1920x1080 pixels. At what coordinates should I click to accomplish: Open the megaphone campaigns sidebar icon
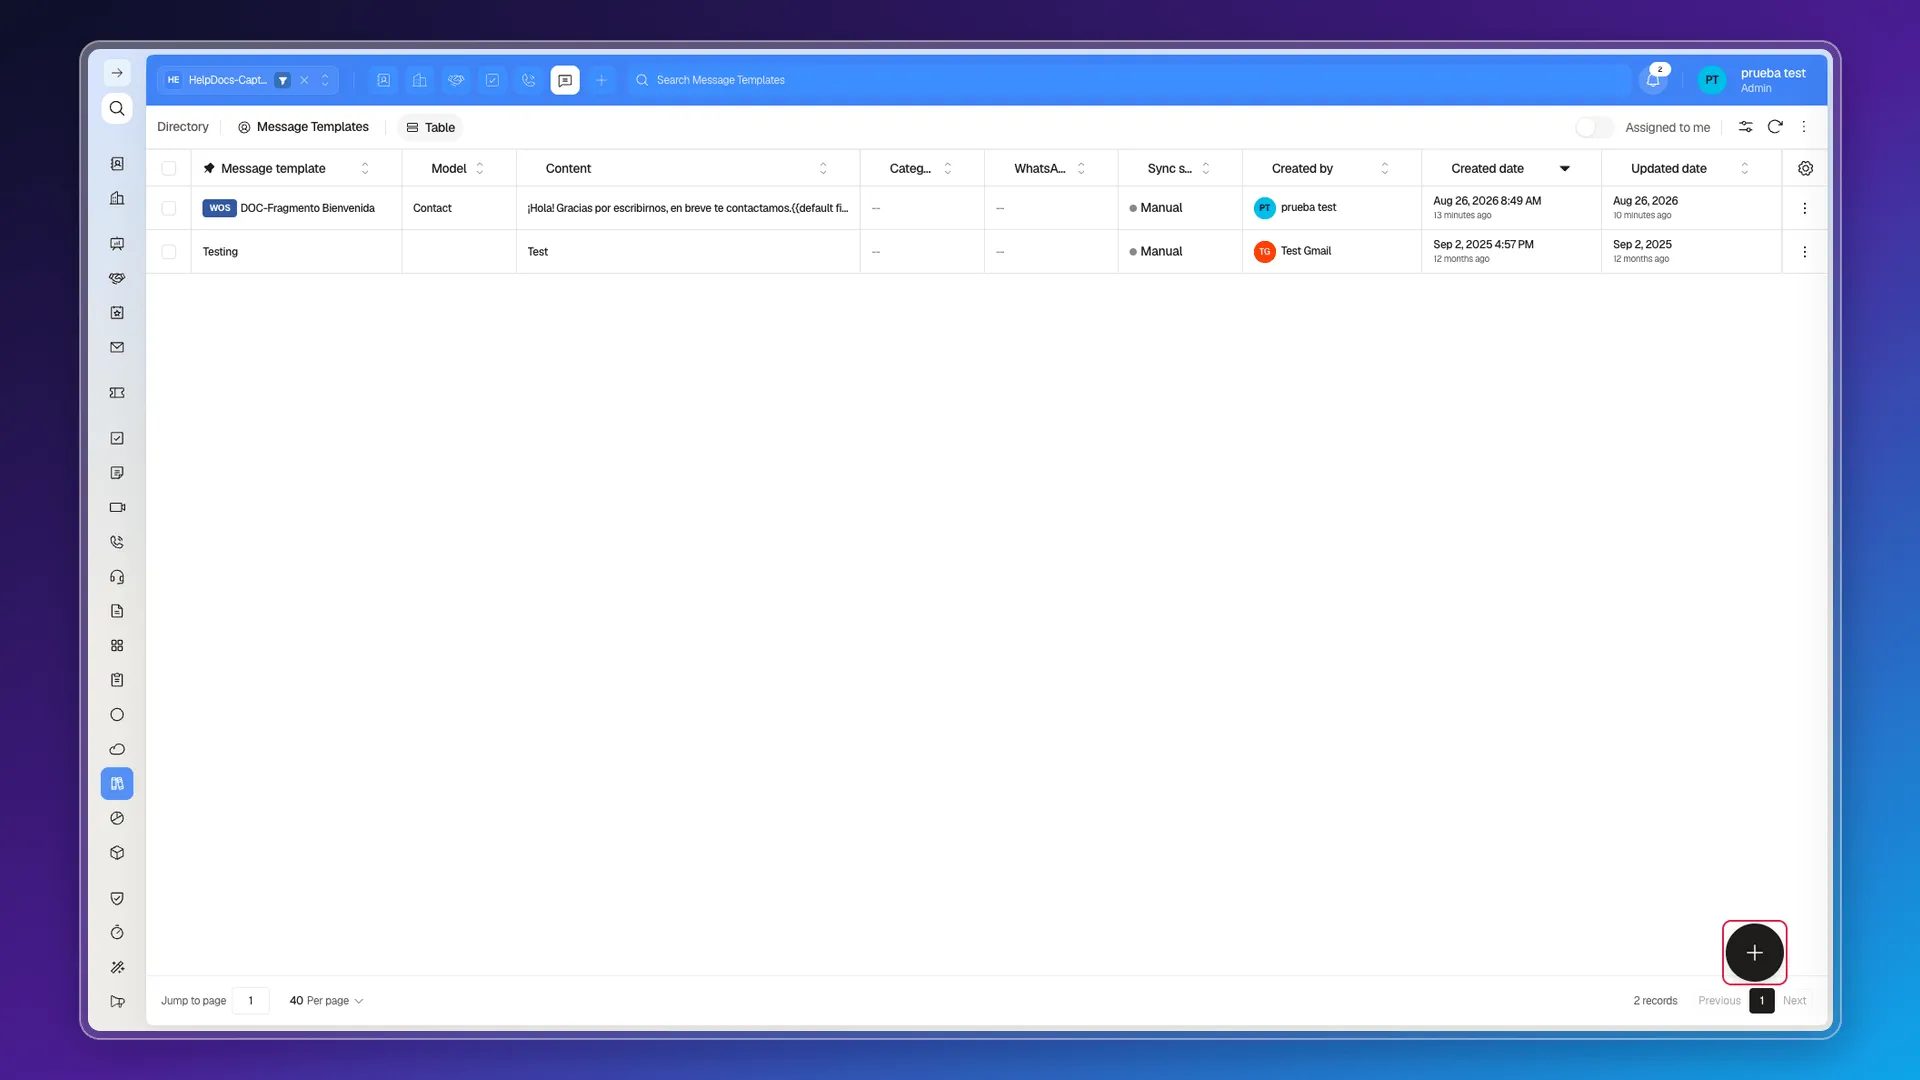point(117,1001)
